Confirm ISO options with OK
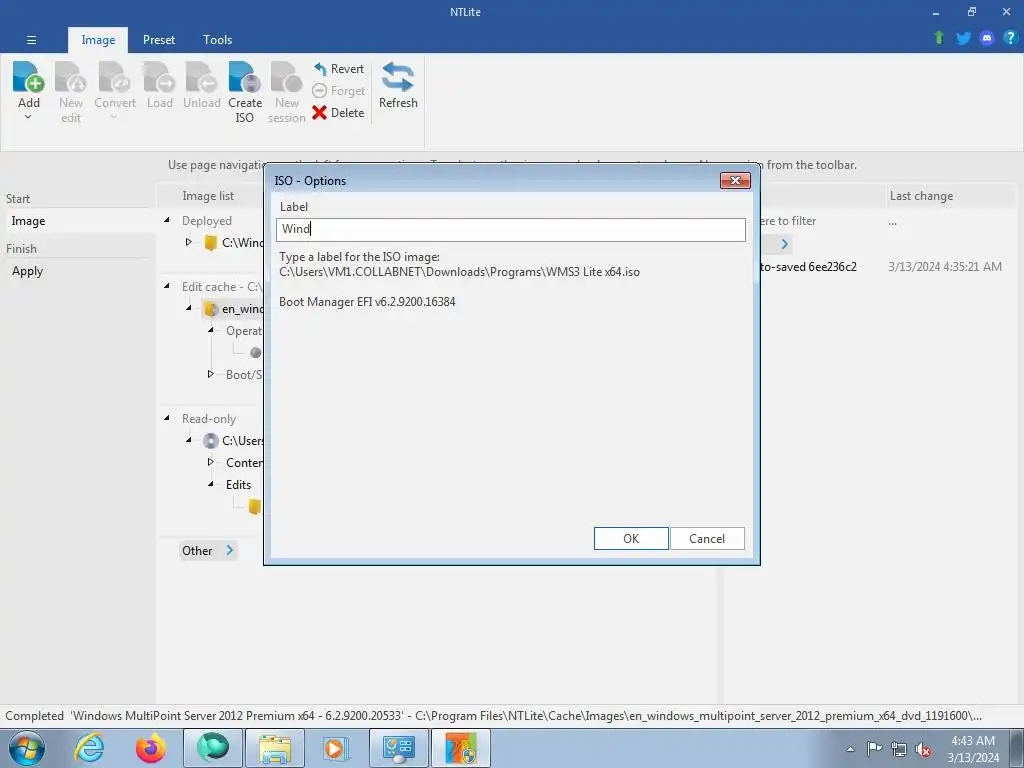This screenshot has height=768, width=1024. point(631,539)
